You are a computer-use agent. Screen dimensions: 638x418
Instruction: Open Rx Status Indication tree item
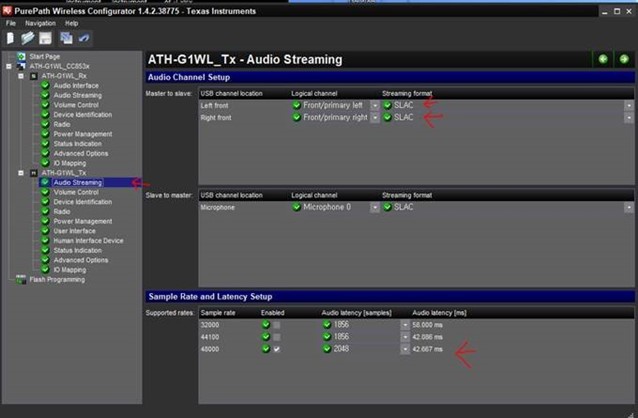(78, 144)
